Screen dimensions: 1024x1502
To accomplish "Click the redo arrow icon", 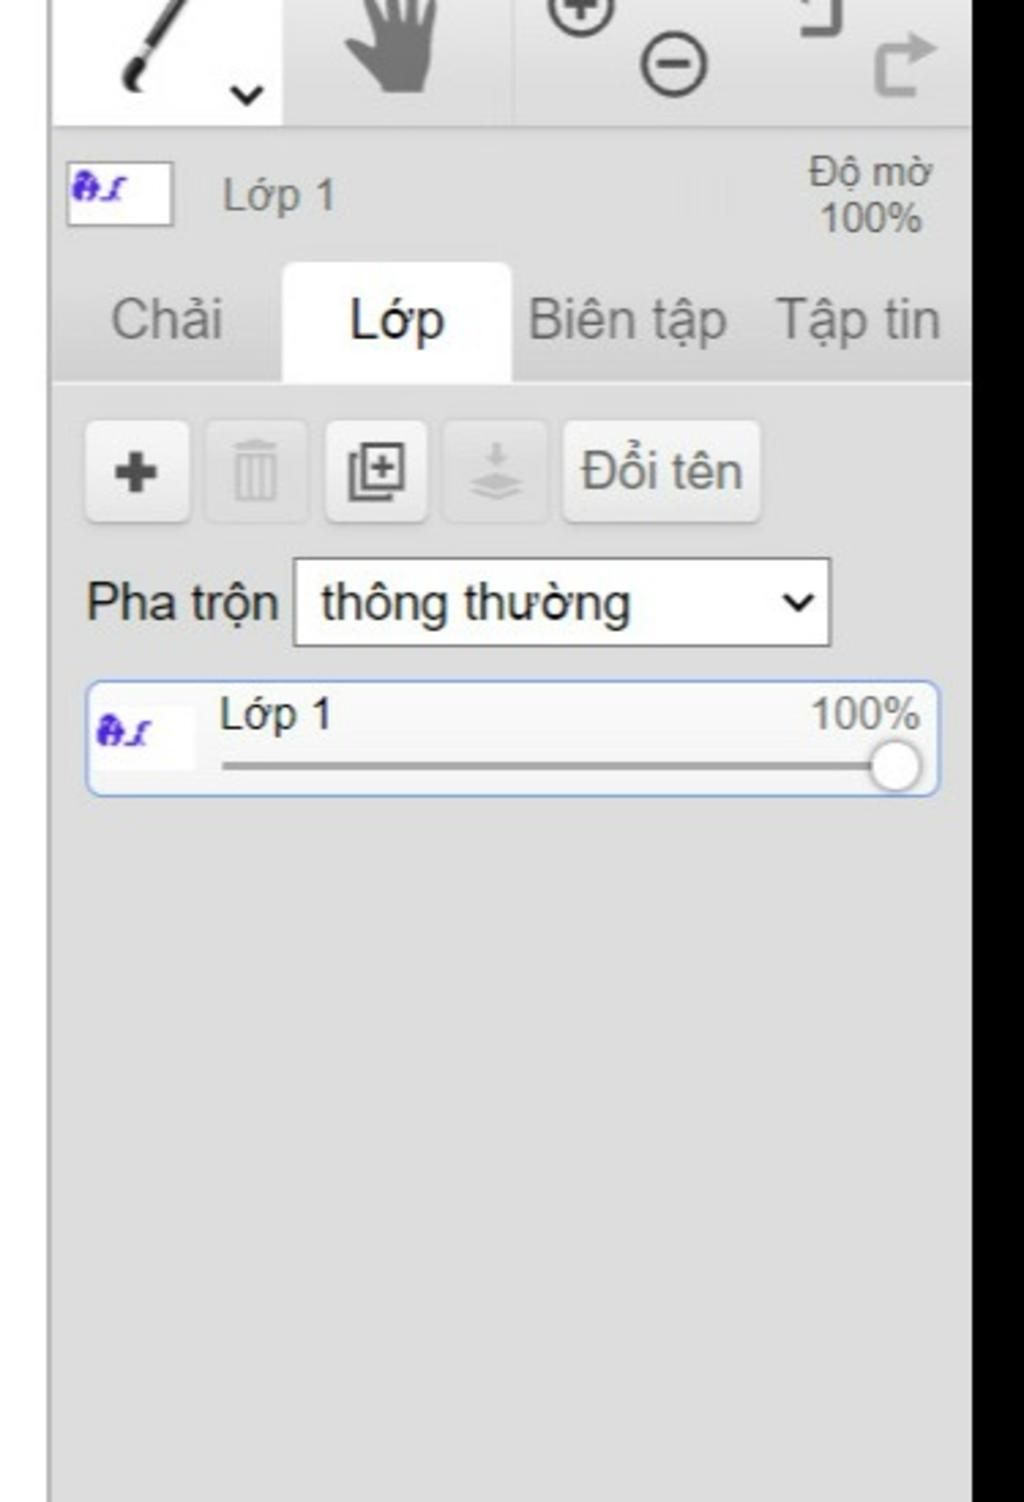I will pyautogui.click(x=904, y=65).
